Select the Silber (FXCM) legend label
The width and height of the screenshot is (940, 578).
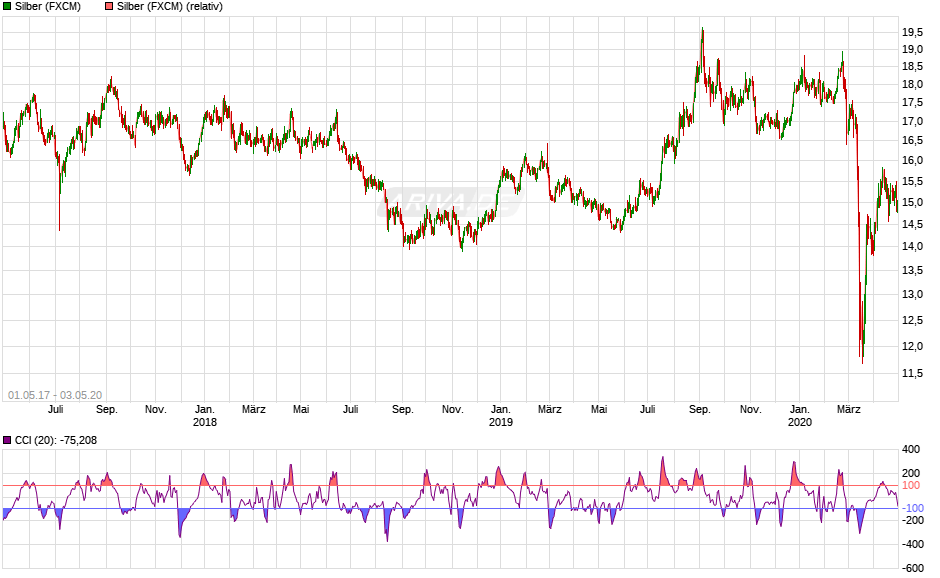tap(48, 7)
